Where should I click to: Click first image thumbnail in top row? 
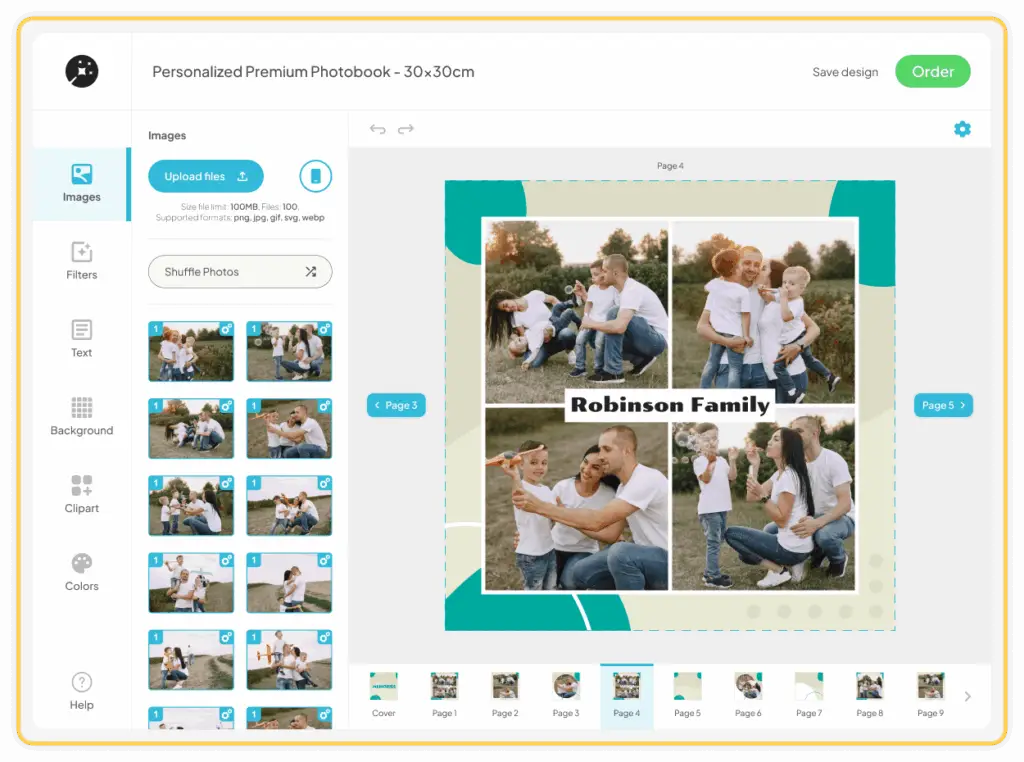191,351
